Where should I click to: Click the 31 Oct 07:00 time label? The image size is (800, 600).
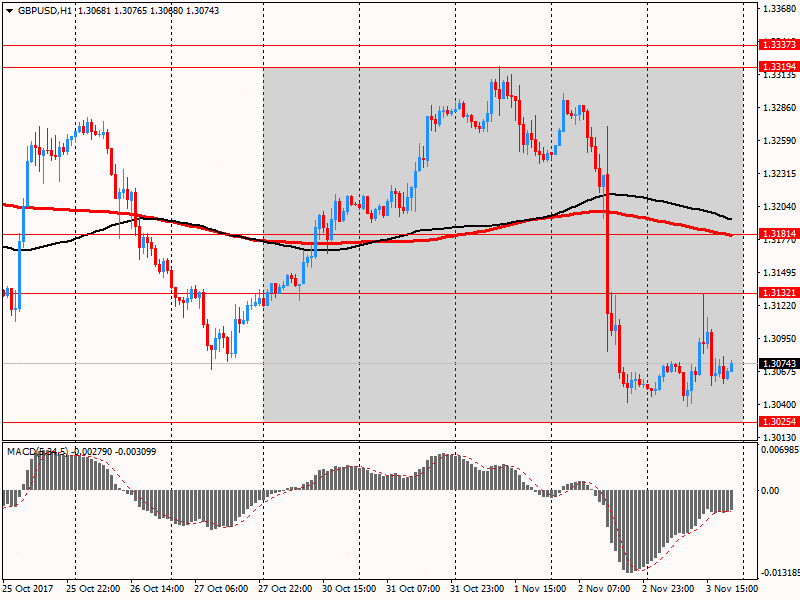413,589
